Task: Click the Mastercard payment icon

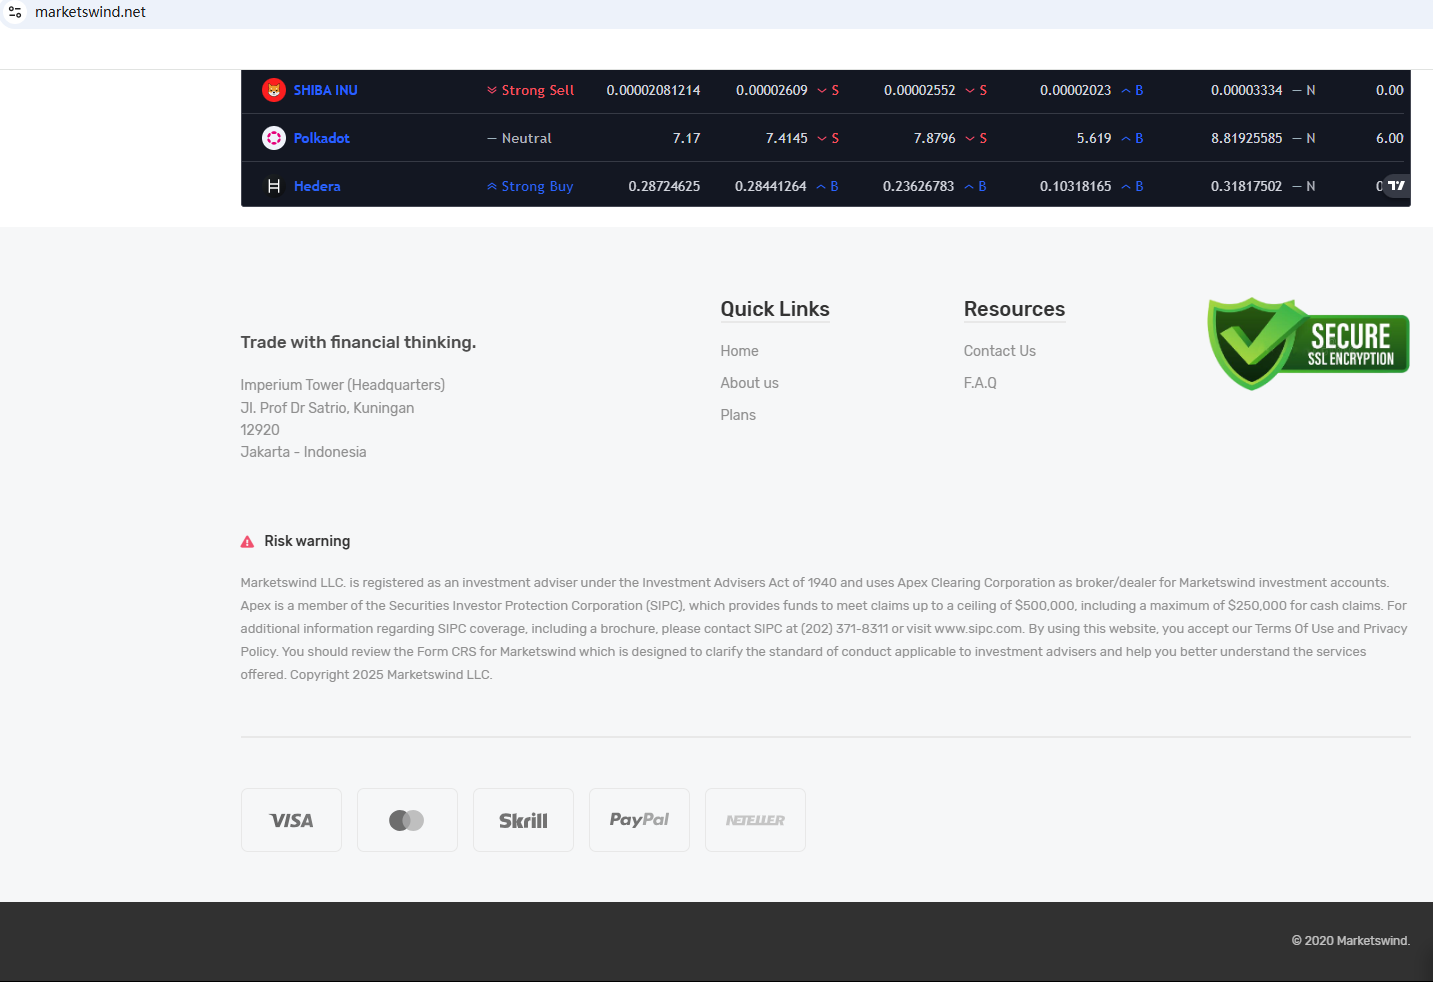Action: click(407, 820)
